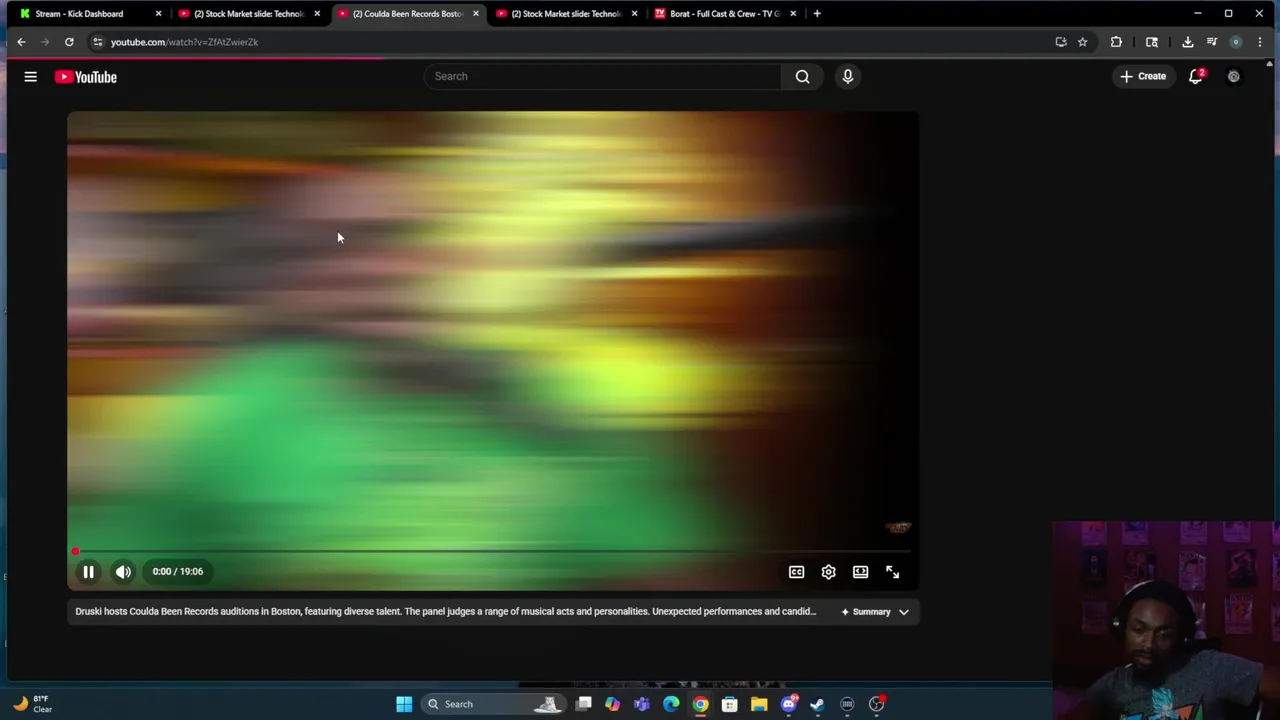The image size is (1280, 720).
Task: Switch player to theater mode
Action: point(860,572)
